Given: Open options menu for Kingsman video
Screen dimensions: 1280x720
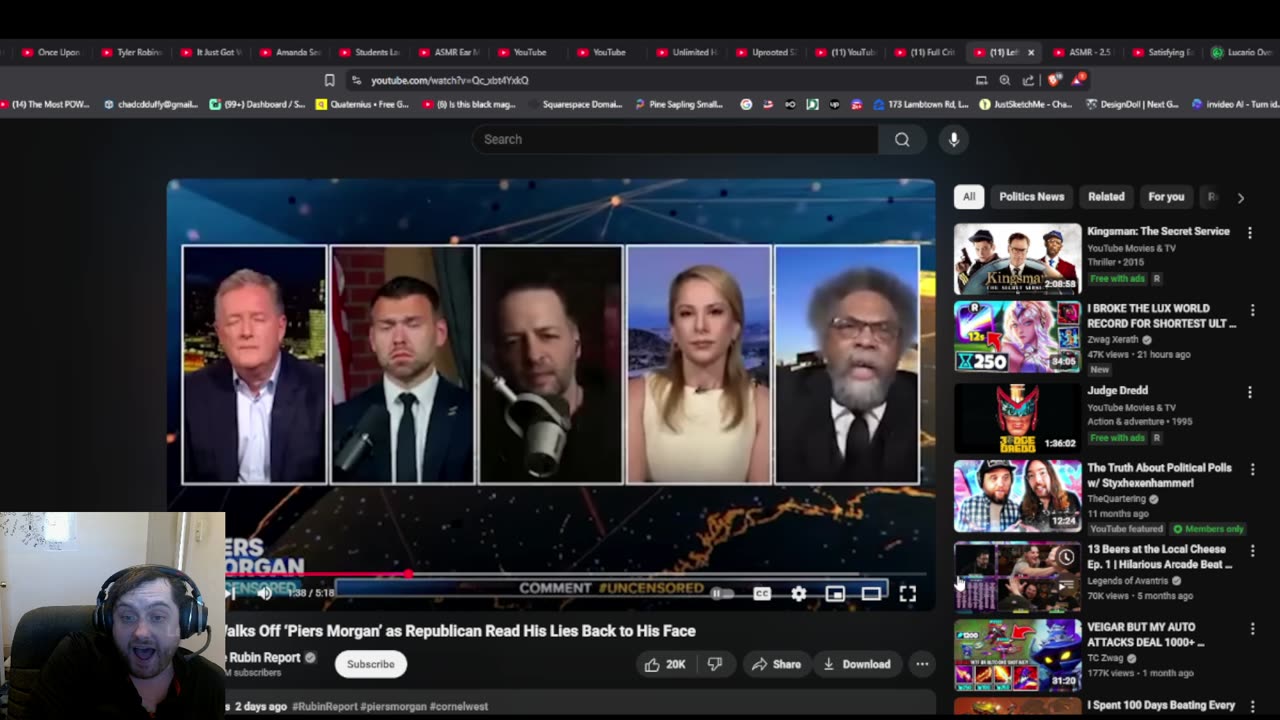Looking at the screenshot, I should (x=1249, y=233).
